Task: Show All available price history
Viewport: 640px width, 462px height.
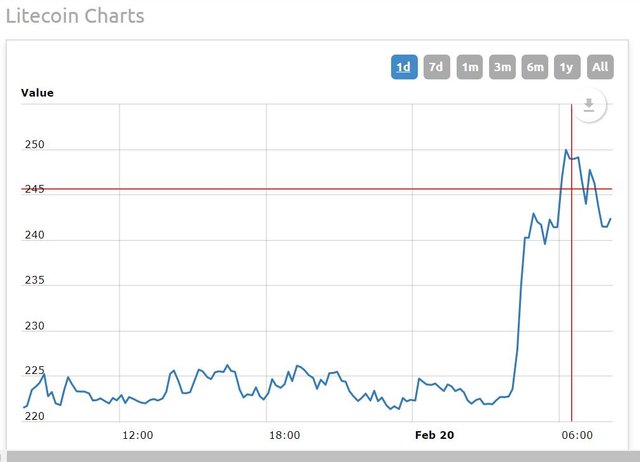Action: (x=600, y=67)
